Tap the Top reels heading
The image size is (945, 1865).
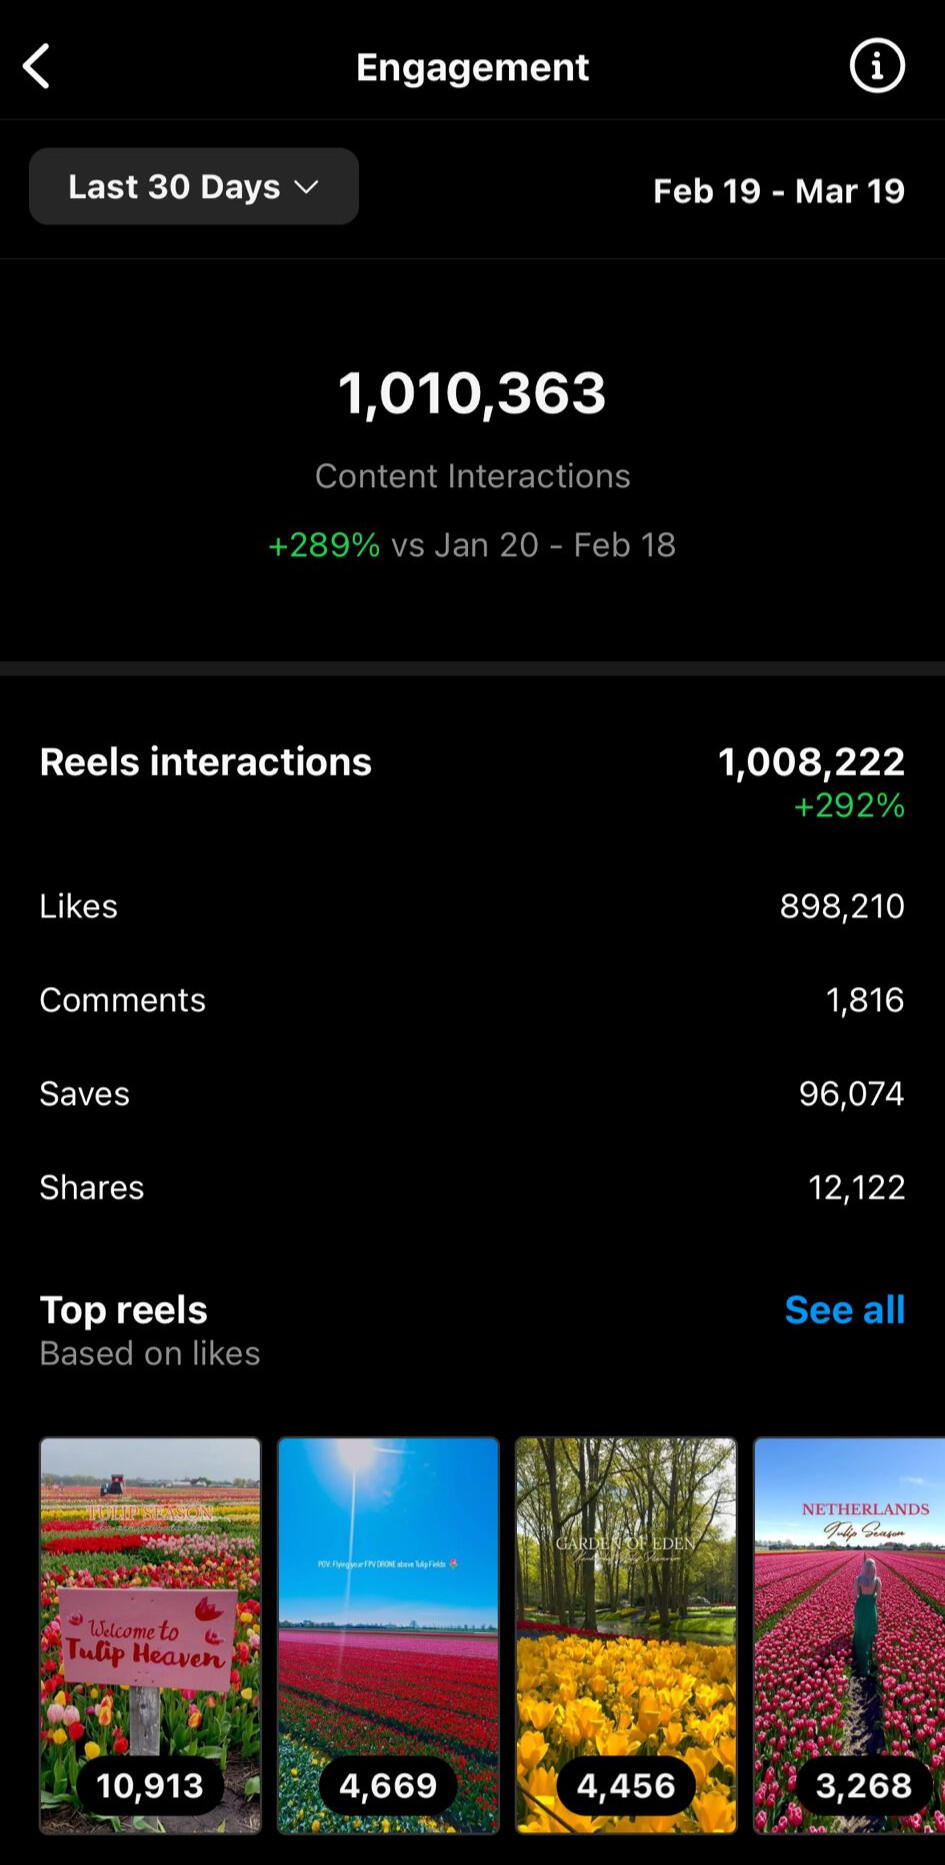tap(124, 1310)
